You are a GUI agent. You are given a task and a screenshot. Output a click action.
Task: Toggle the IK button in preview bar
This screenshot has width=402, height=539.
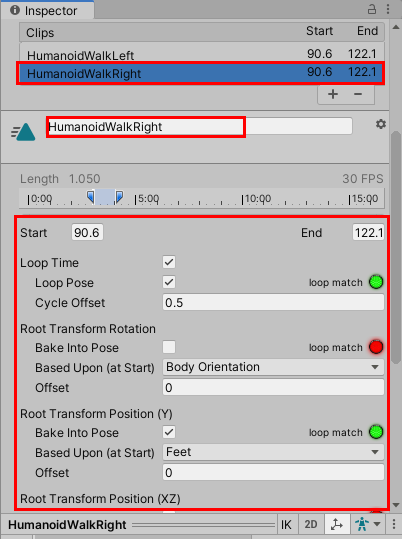[x=287, y=525]
